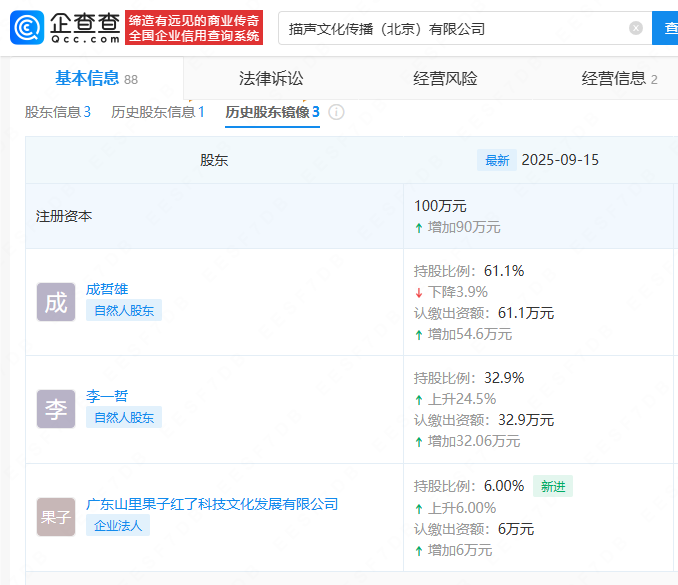Select the 历史股东信息 sub-tab
This screenshot has width=678, height=585.
pos(158,112)
